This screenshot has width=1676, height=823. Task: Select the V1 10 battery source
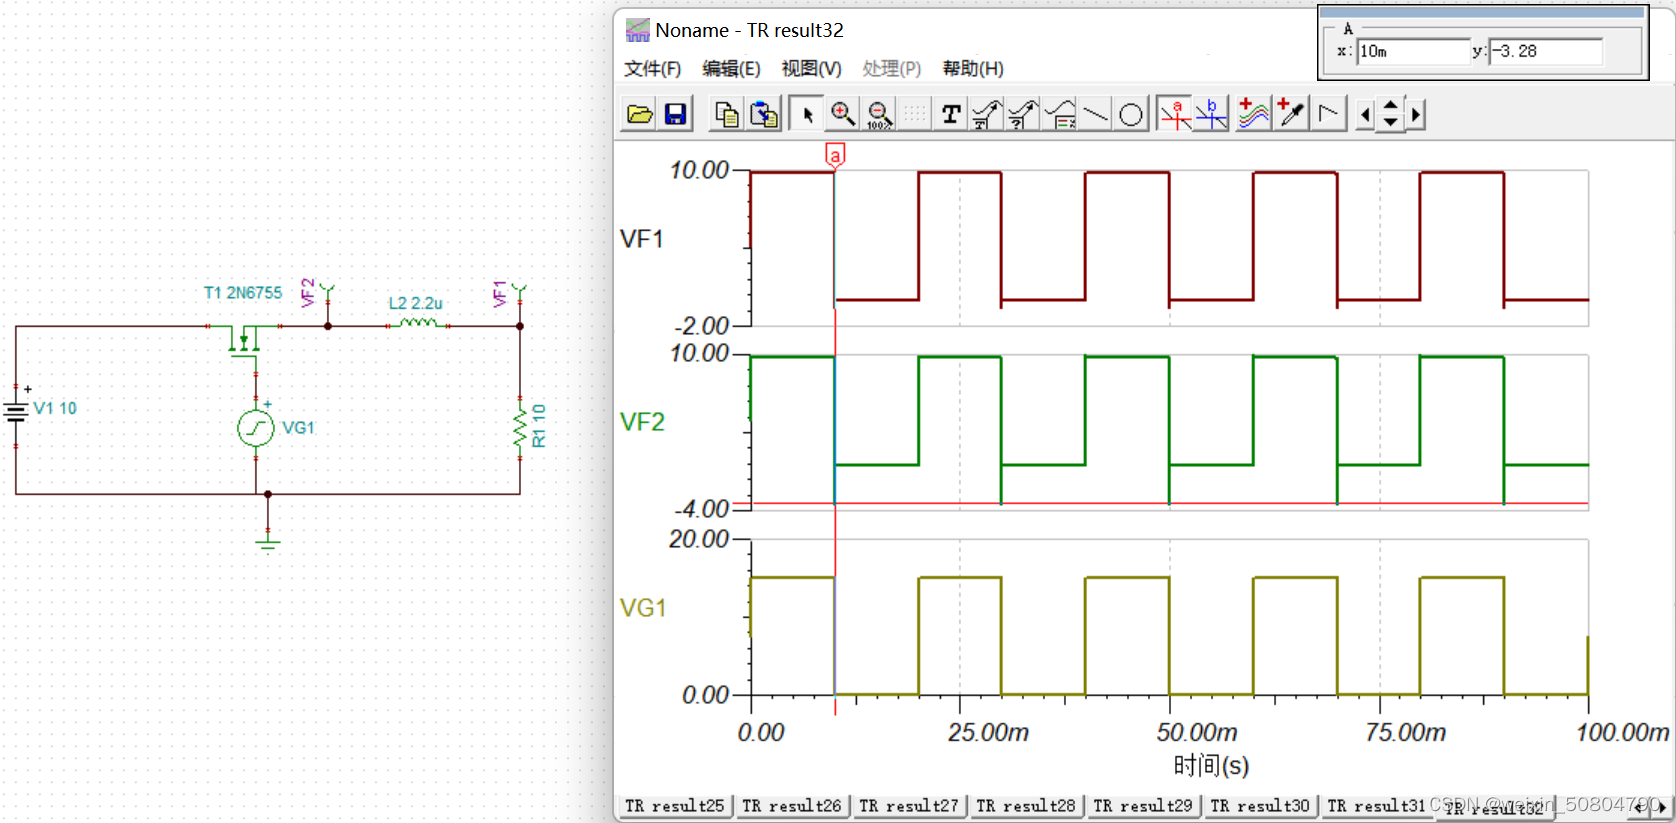point(16,411)
